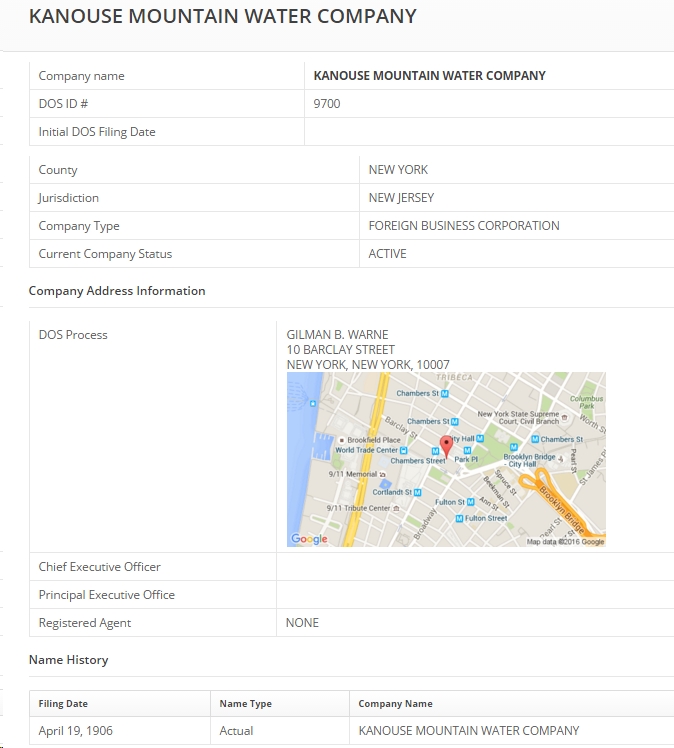The width and height of the screenshot is (674, 748).
Task: Click the Brookfield Place marker icon
Action: click(342, 440)
